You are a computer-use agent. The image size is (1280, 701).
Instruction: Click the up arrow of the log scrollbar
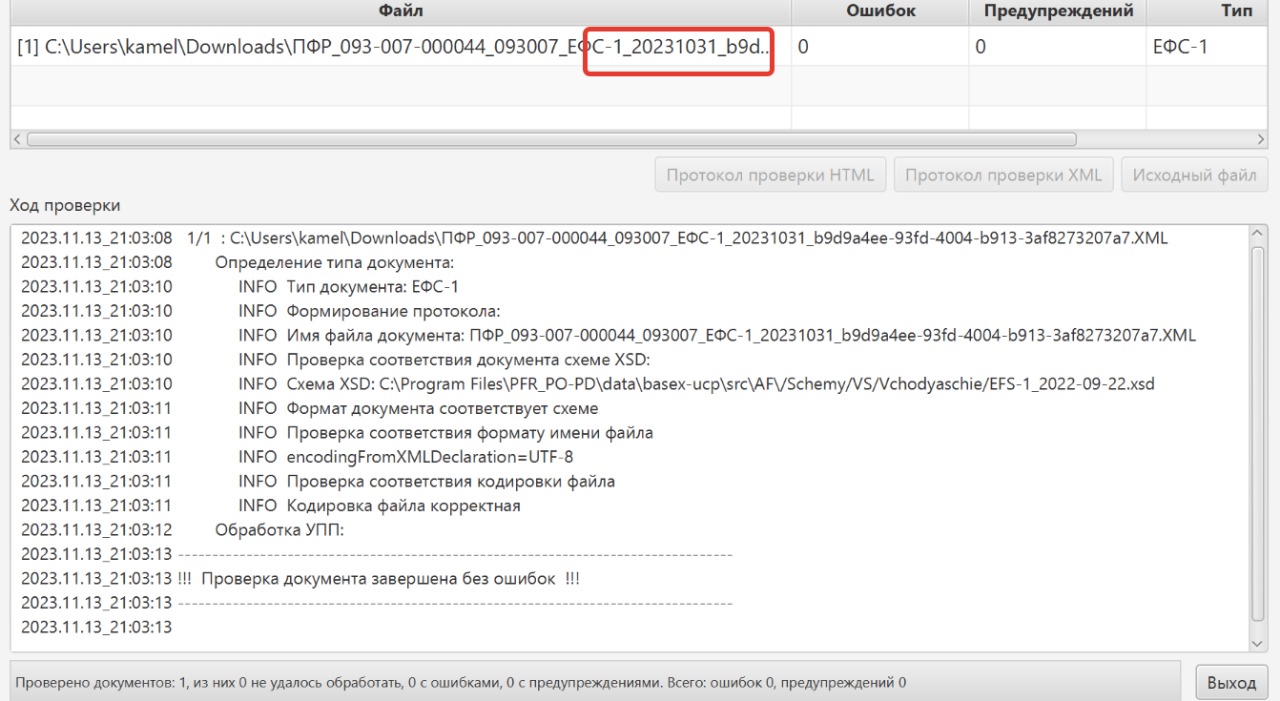click(x=1258, y=234)
